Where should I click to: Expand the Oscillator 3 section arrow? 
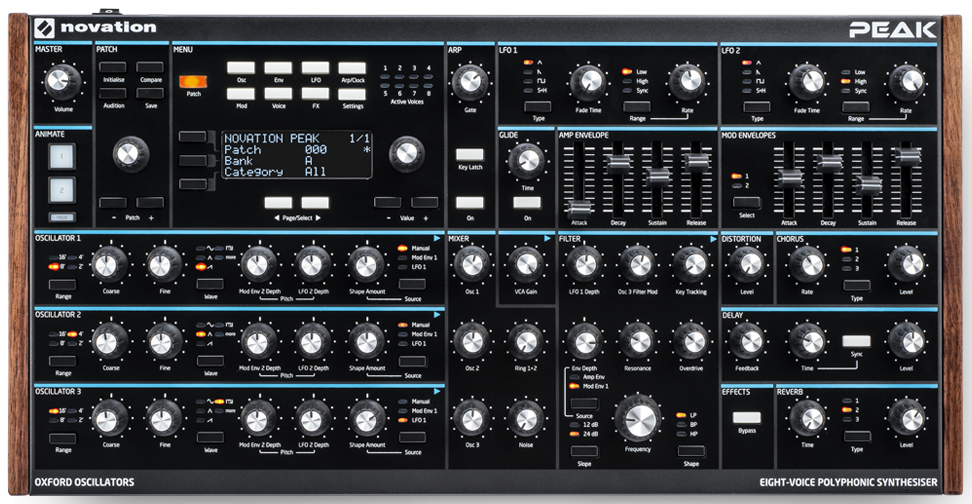pyautogui.click(x=437, y=391)
